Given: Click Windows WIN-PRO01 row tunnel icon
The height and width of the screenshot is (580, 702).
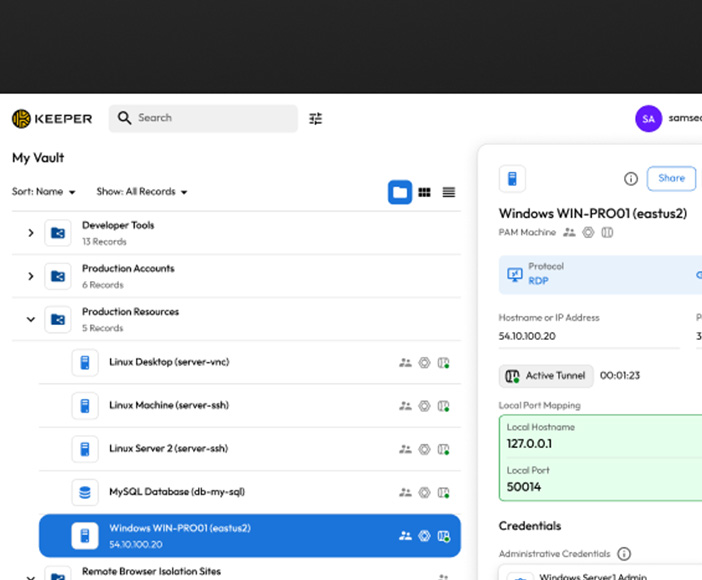Looking at the screenshot, I should (443, 536).
